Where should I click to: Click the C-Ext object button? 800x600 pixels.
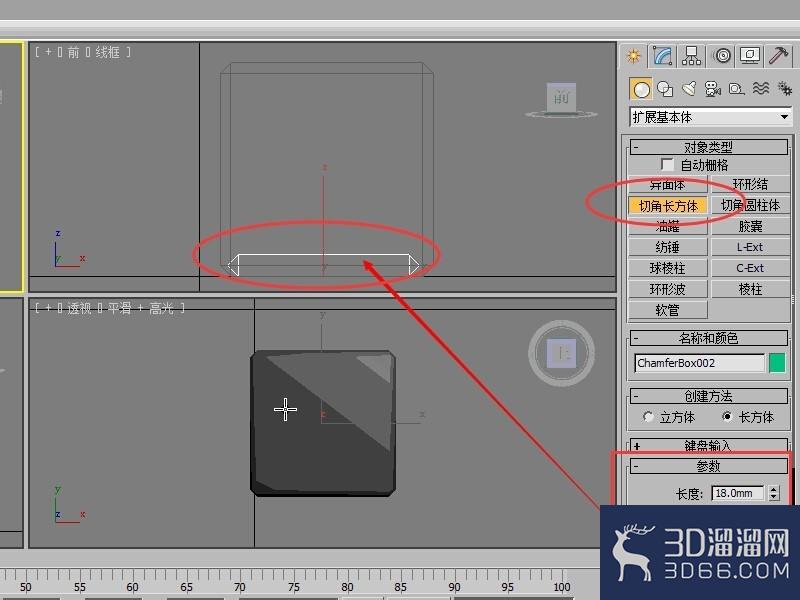pos(750,268)
